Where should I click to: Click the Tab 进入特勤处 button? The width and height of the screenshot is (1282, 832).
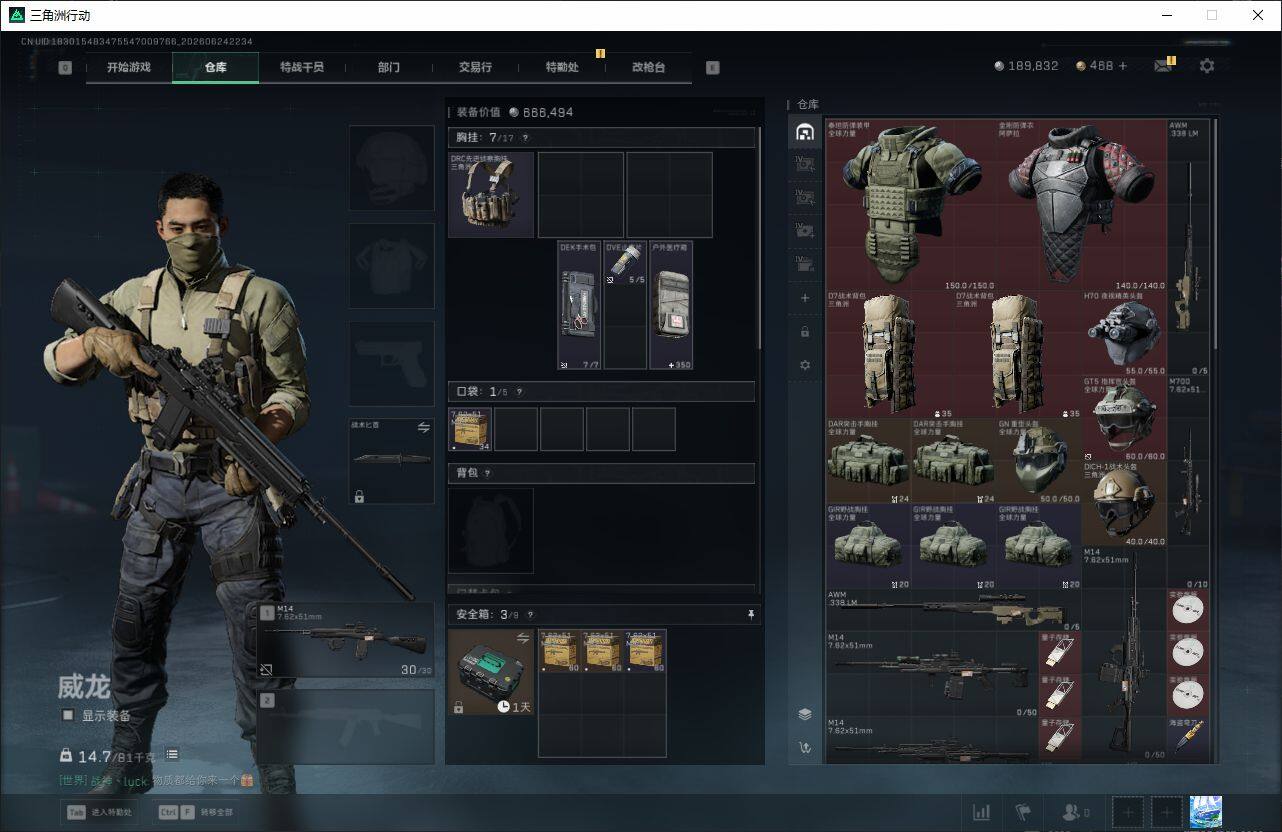[x=100, y=812]
